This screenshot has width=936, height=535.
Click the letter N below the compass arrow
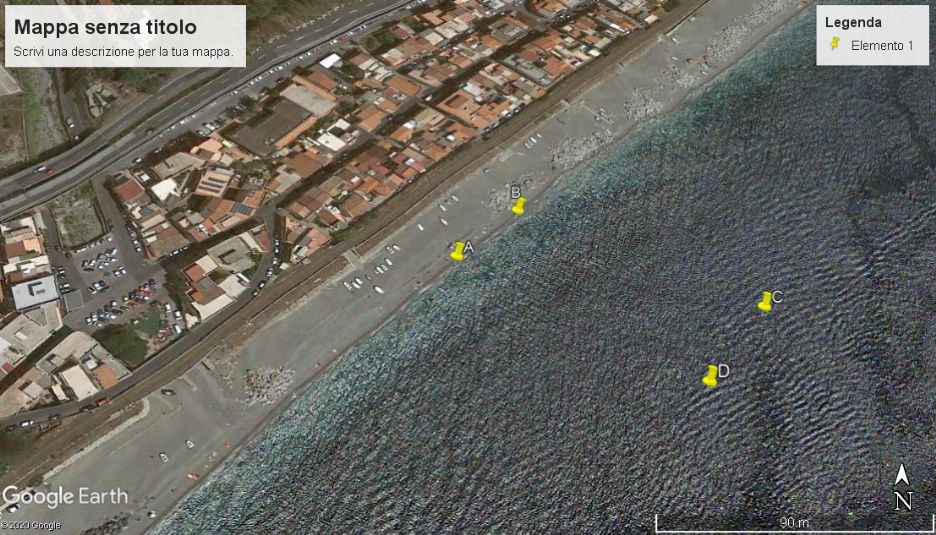point(903,501)
